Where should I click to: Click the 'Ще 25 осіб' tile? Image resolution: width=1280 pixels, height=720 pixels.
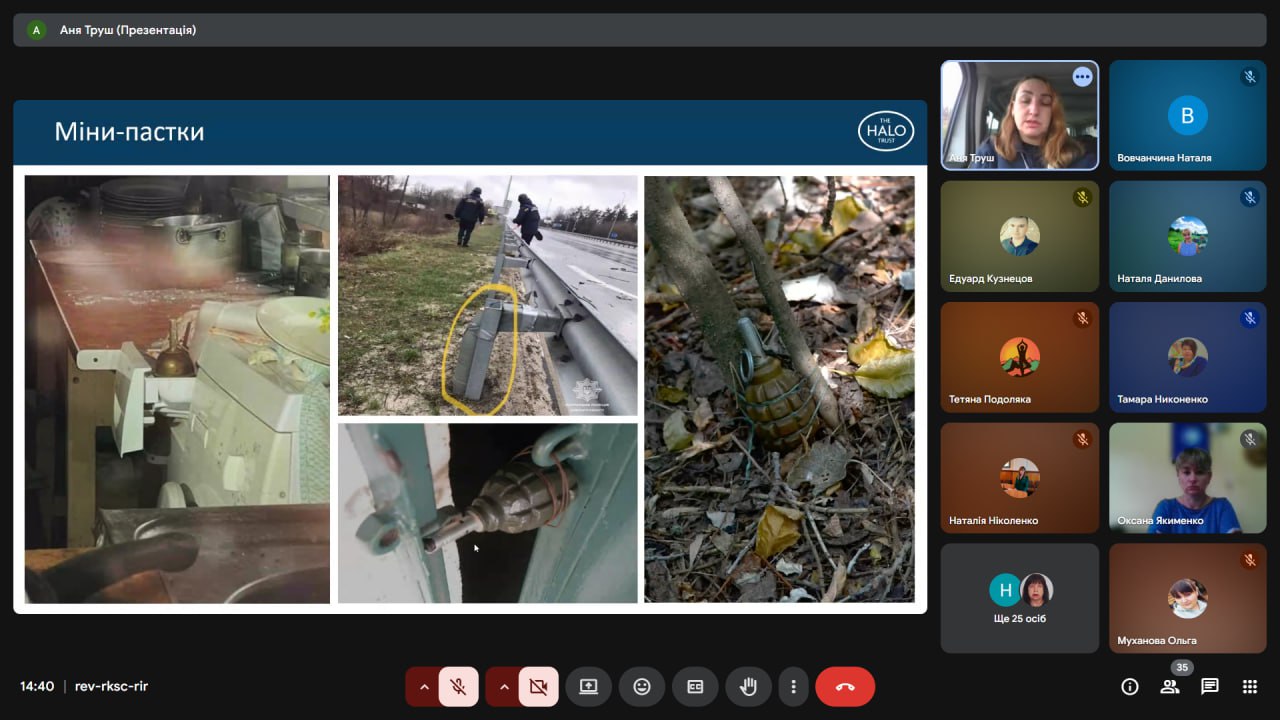pos(1019,598)
